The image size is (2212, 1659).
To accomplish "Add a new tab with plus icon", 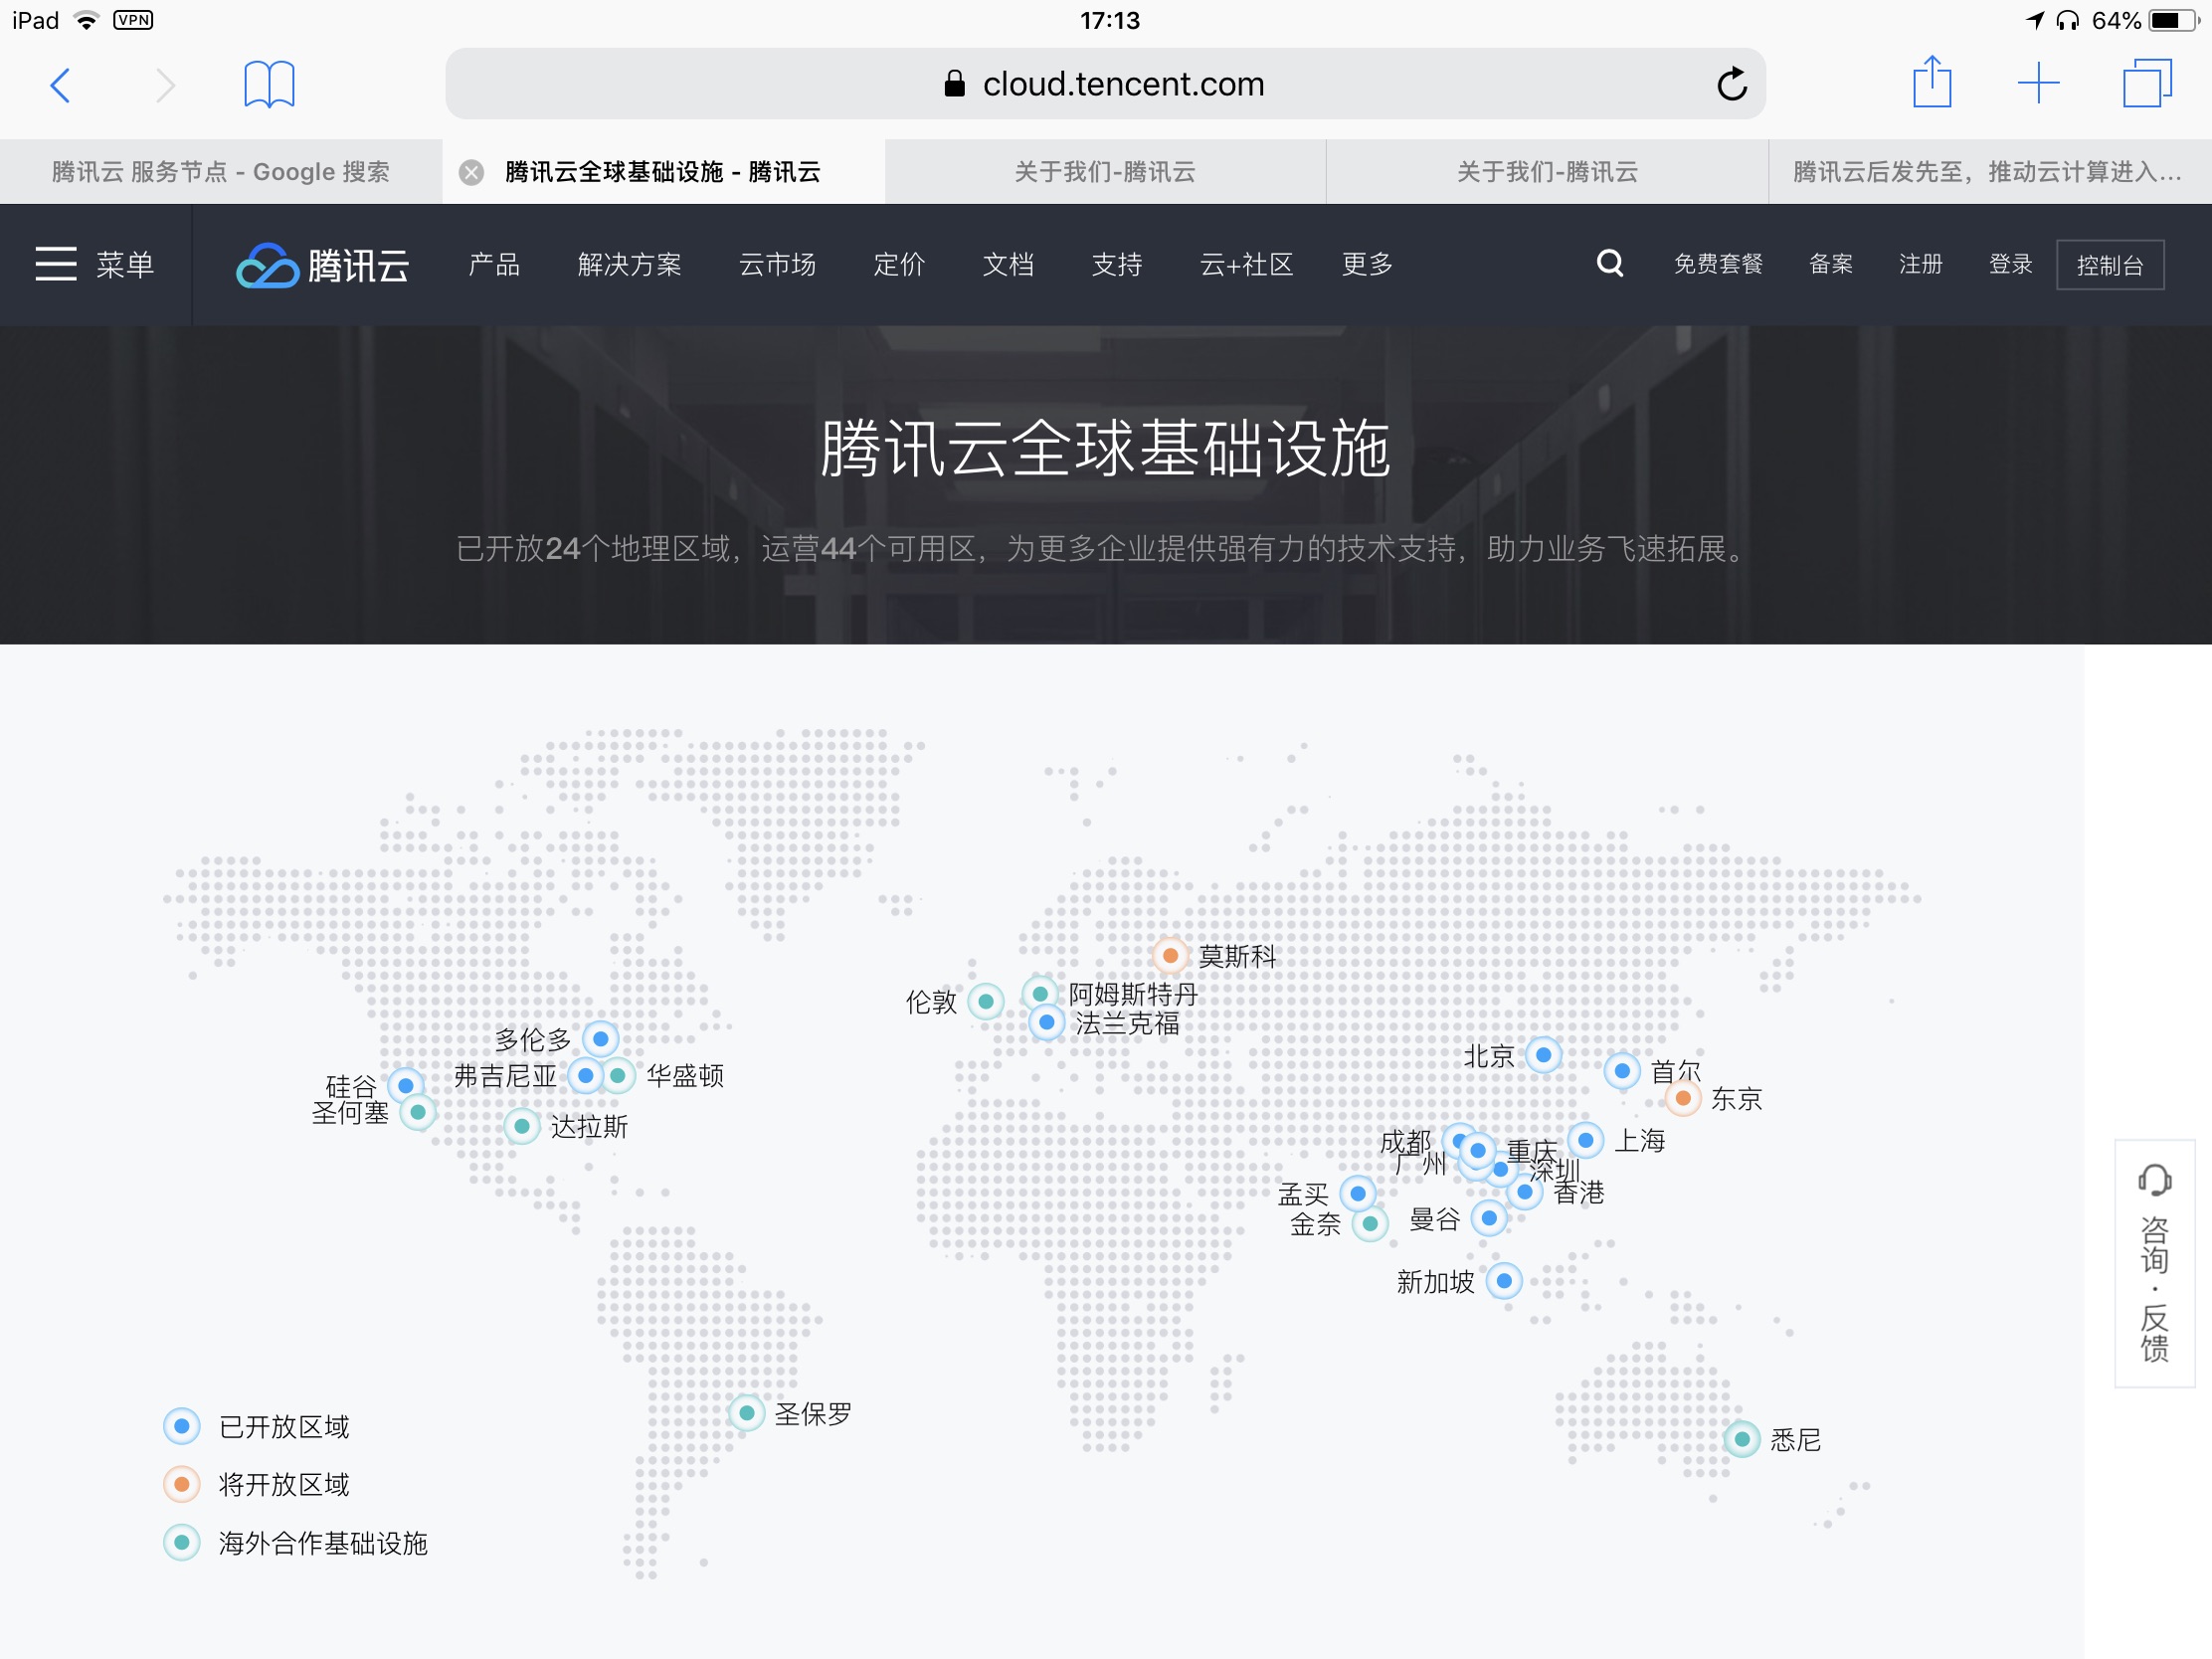I will pyautogui.click(x=2038, y=83).
